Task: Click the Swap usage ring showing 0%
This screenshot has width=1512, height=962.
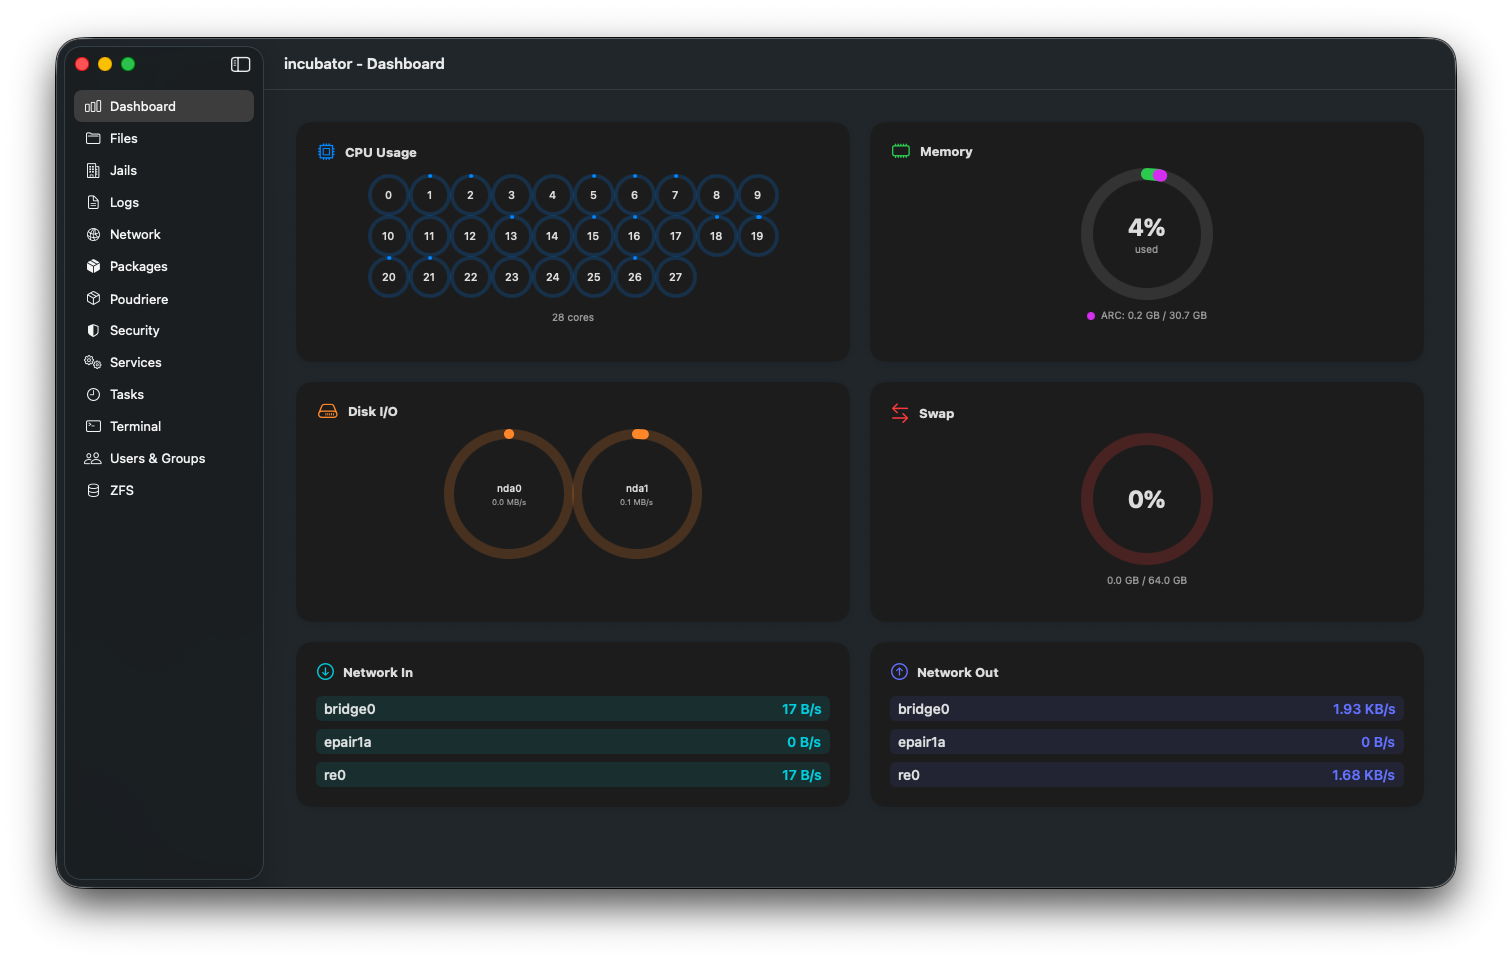Action: pos(1146,499)
